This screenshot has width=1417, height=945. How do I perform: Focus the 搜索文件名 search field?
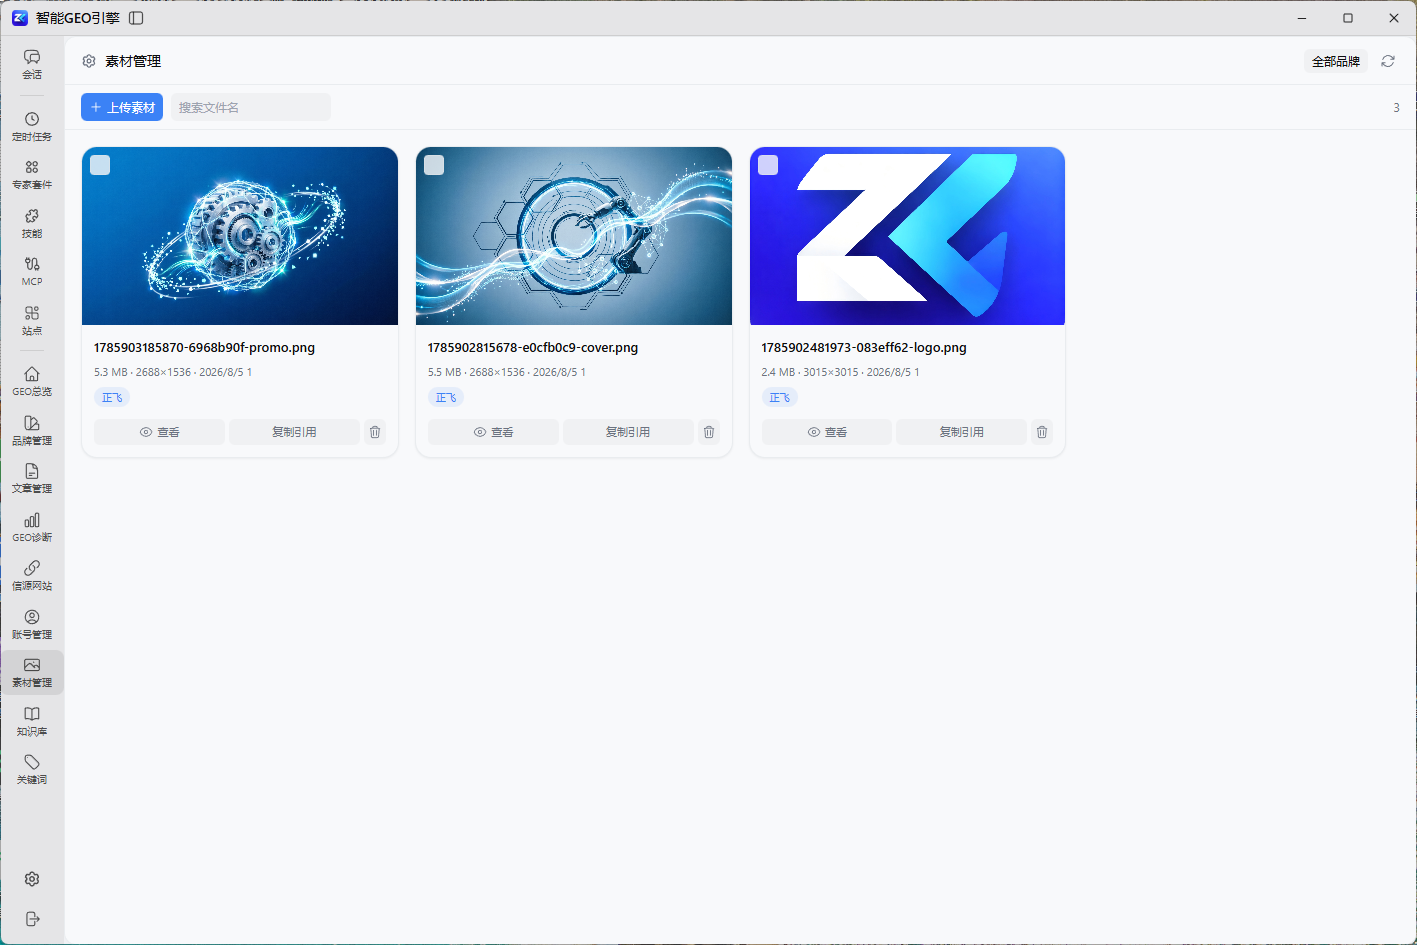[x=251, y=107]
